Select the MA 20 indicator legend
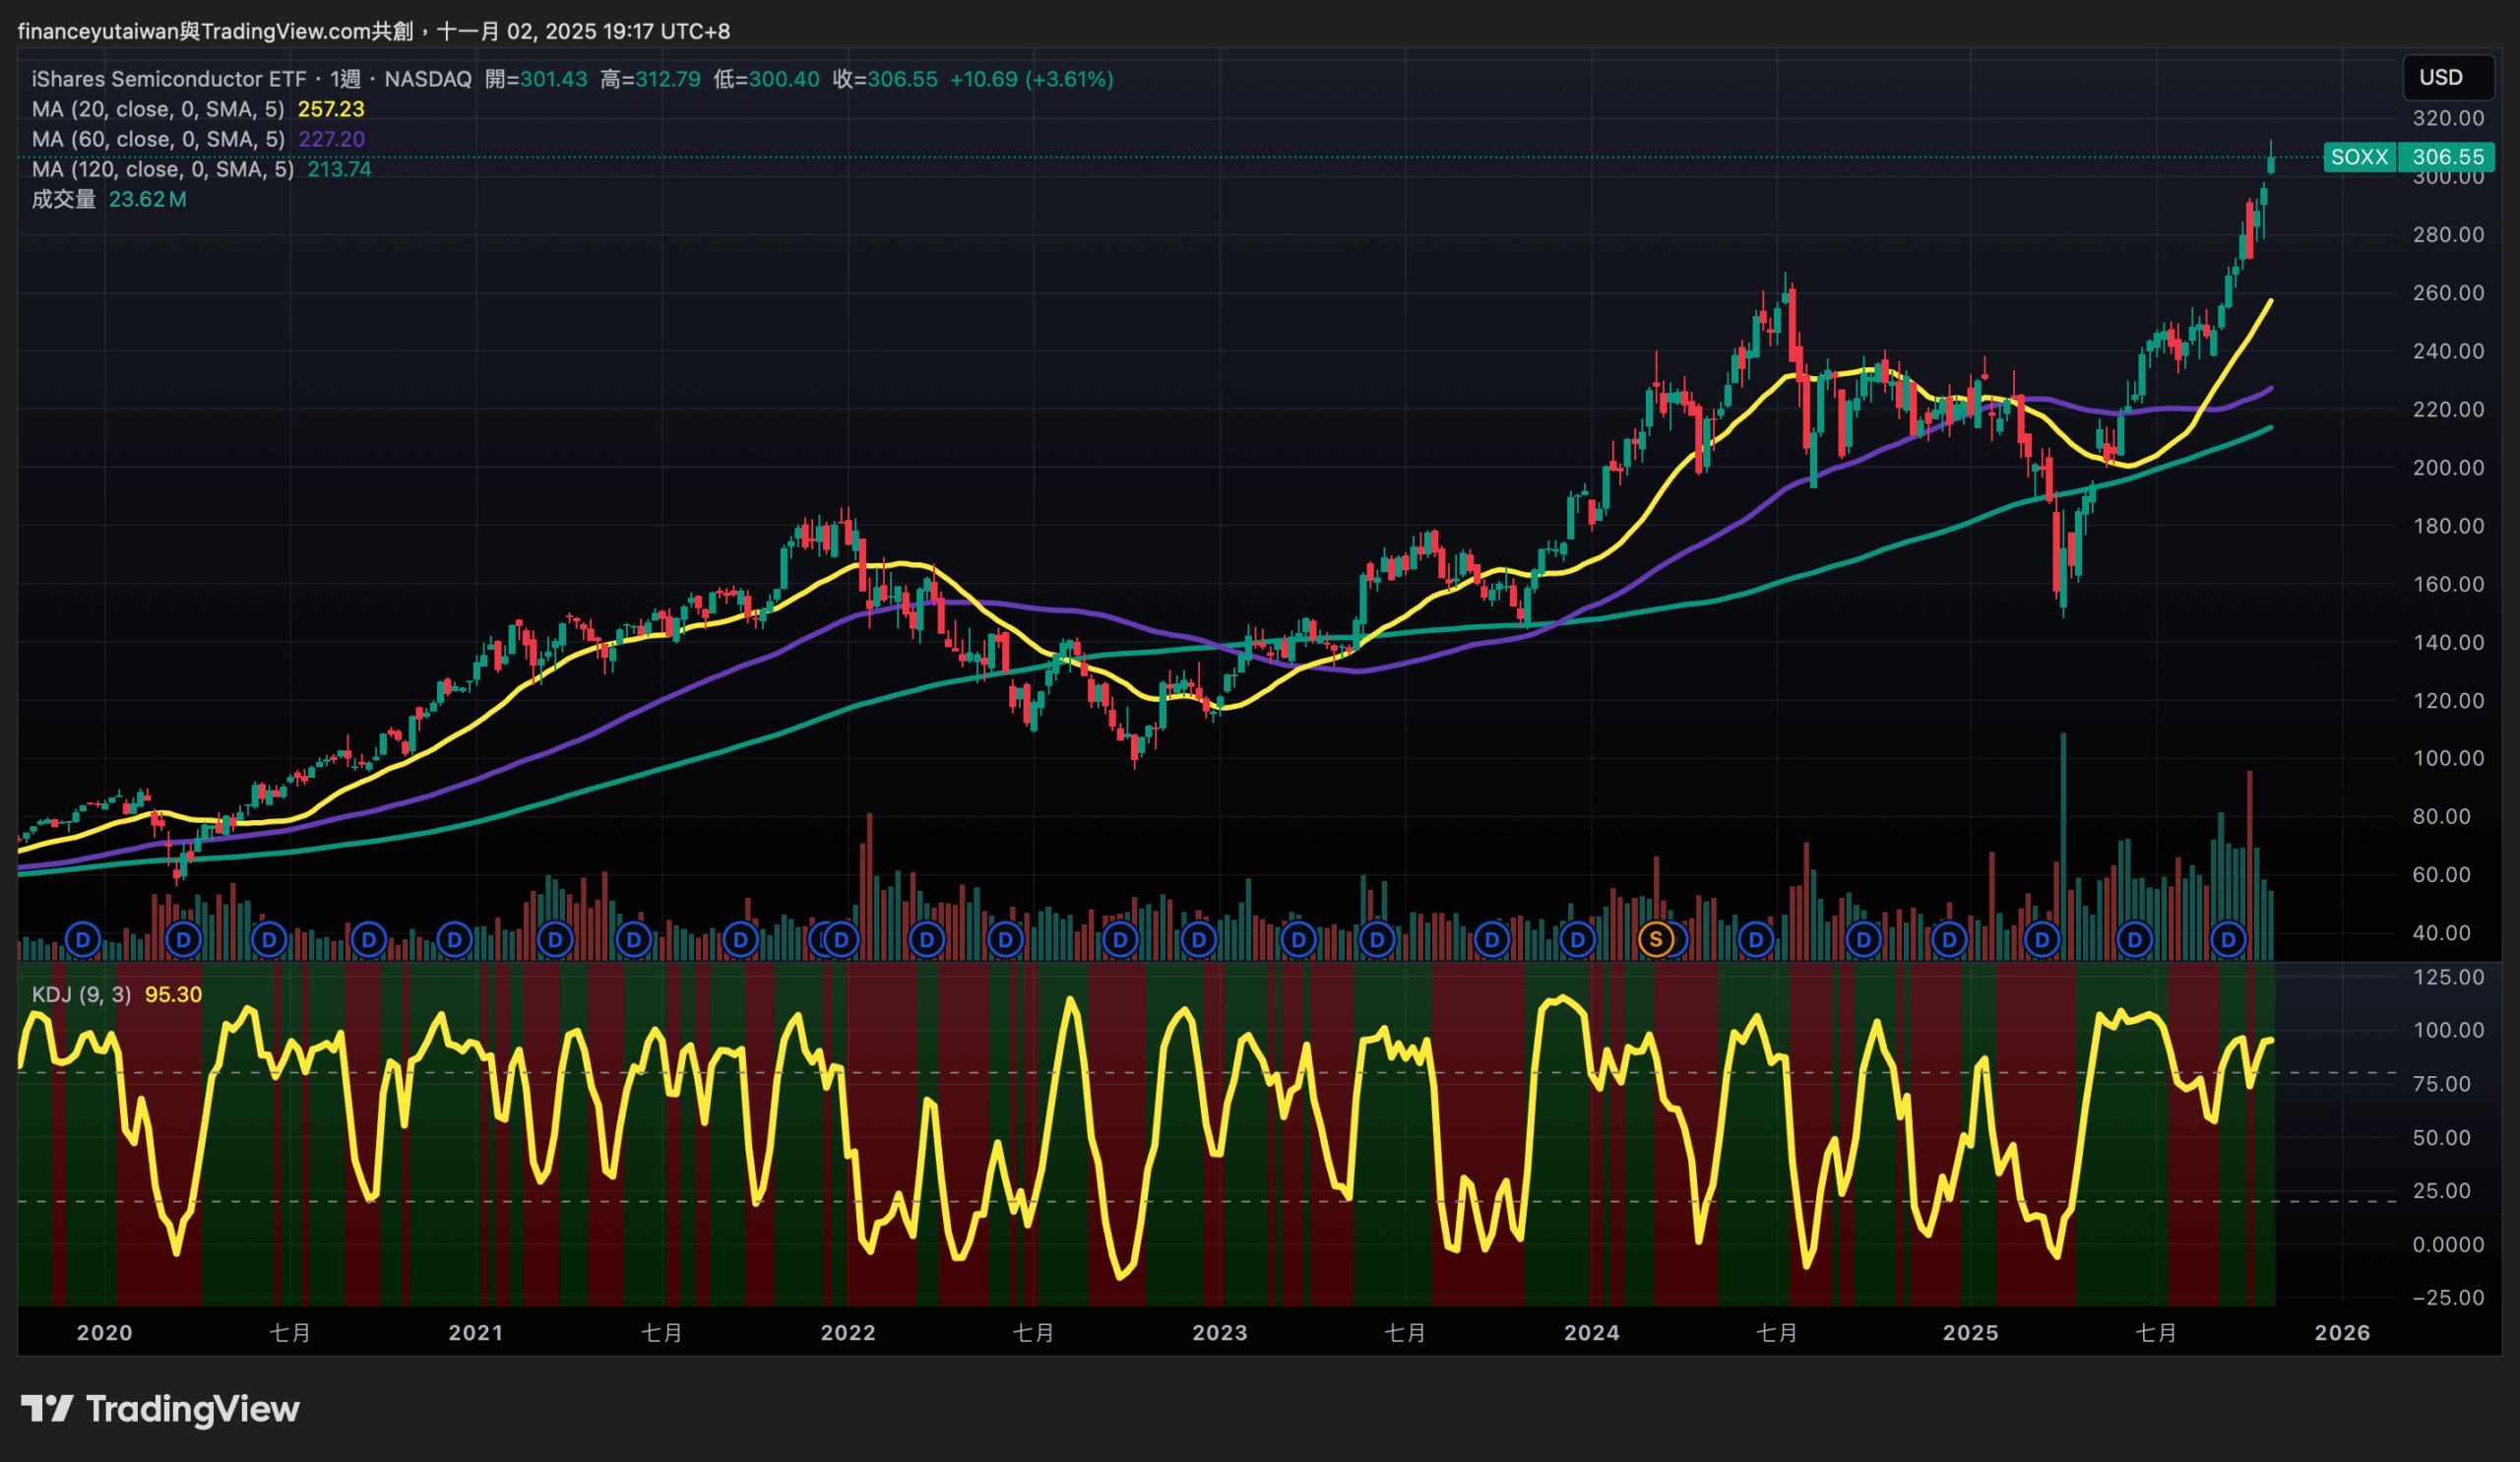 point(158,109)
